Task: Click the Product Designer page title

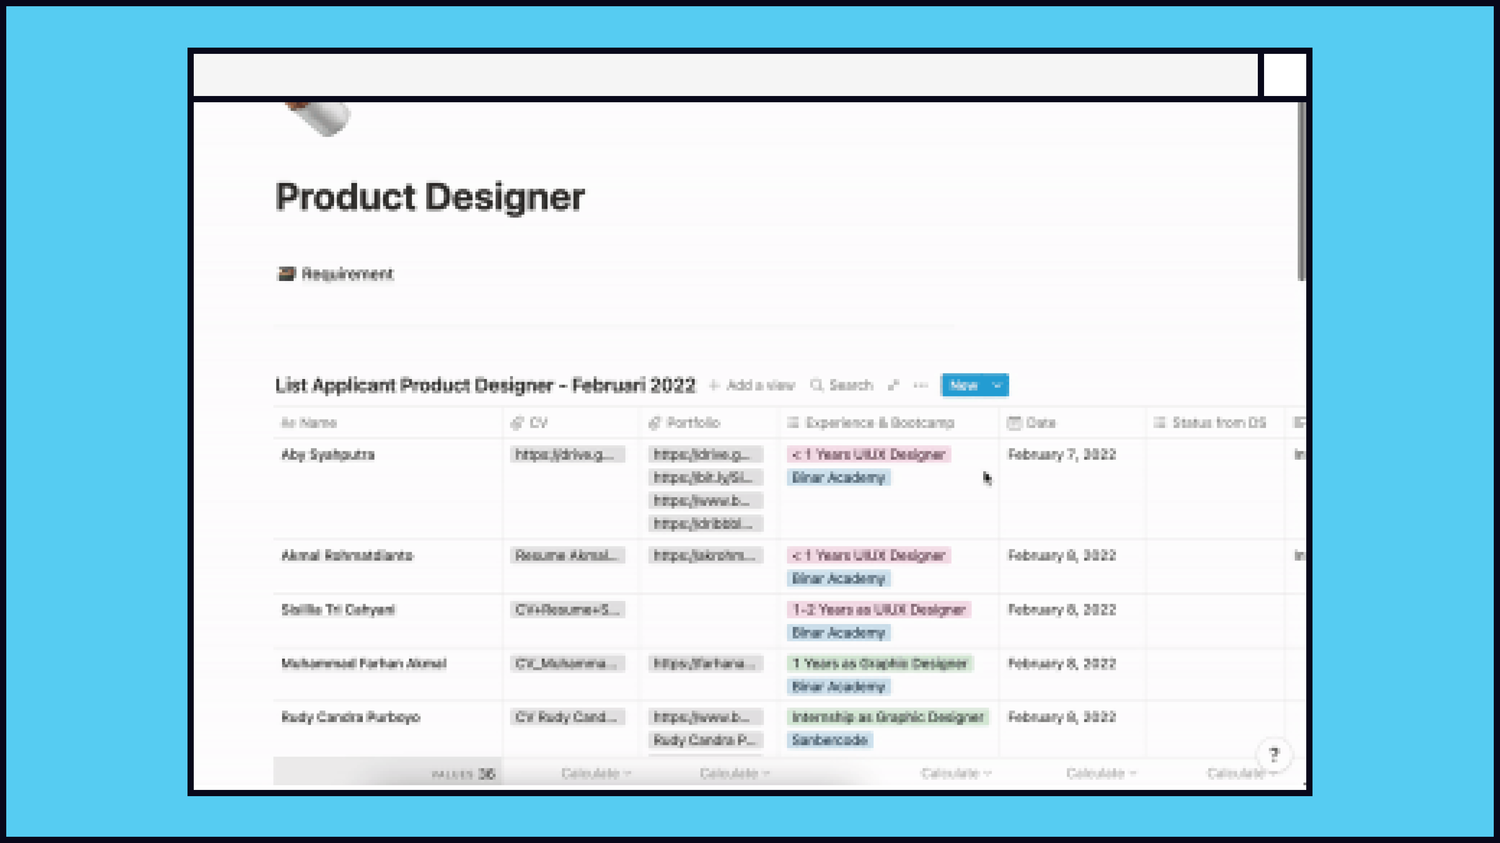Action: [430, 197]
